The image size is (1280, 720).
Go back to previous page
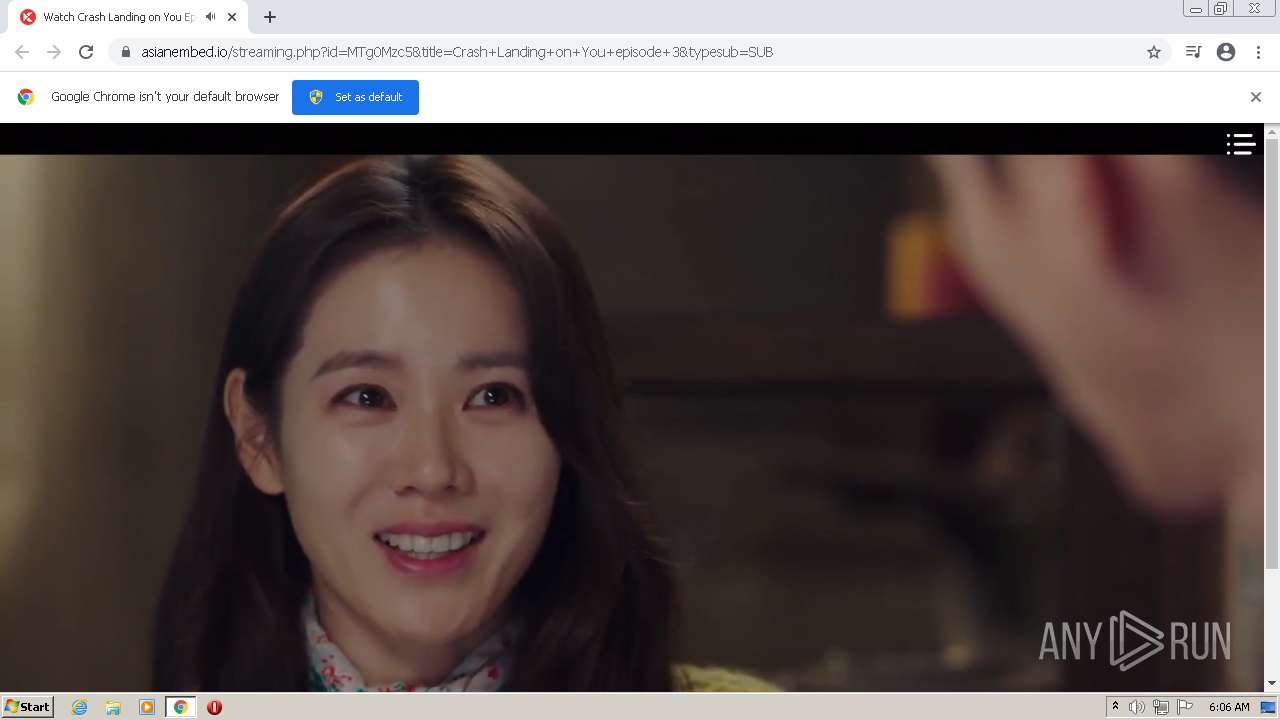click(22, 52)
